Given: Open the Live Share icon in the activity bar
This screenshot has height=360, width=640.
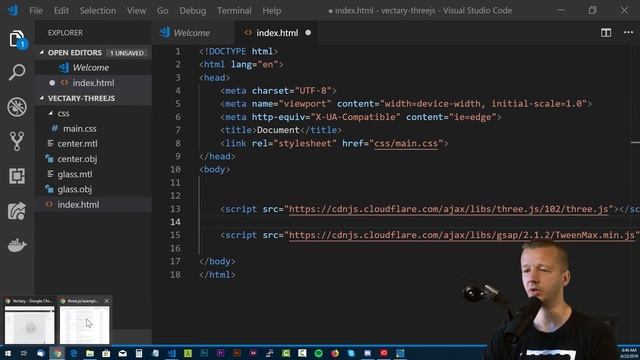Looking at the screenshot, I should tap(17, 211).
